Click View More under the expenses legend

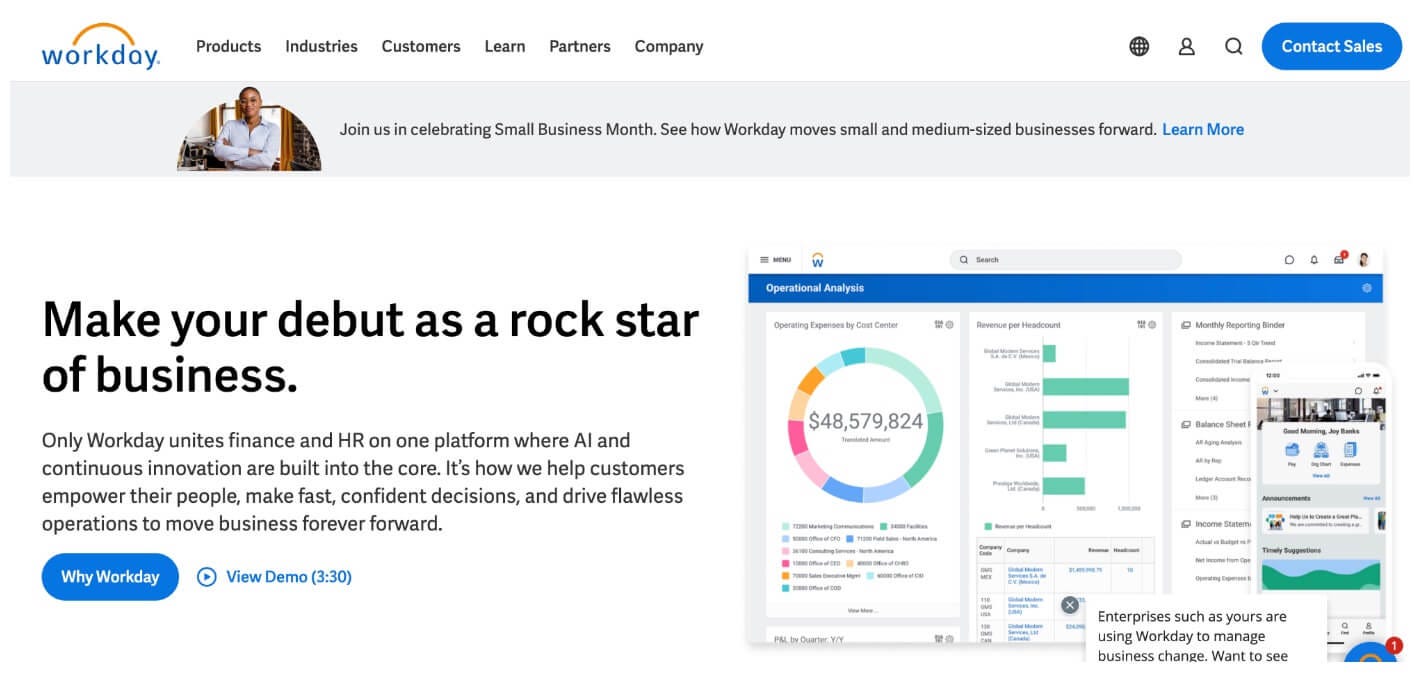click(861, 610)
